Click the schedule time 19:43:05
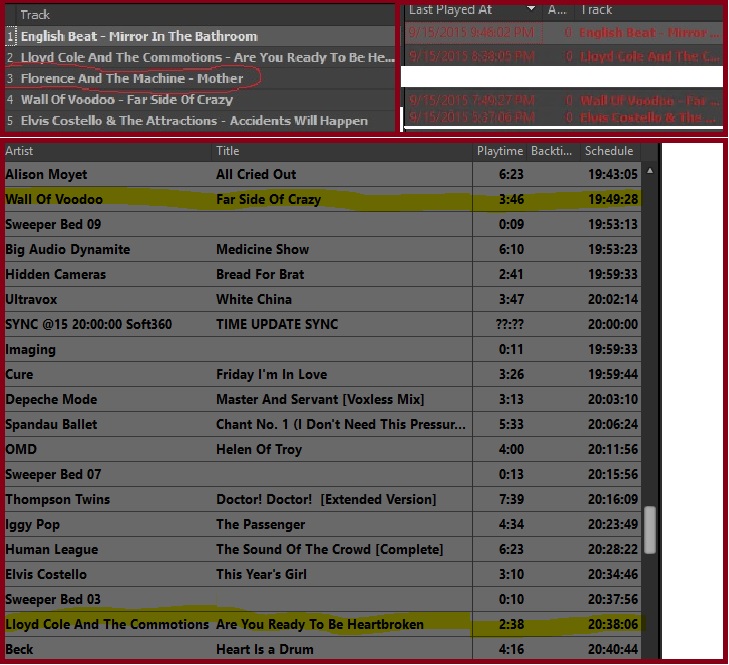 tap(613, 174)
